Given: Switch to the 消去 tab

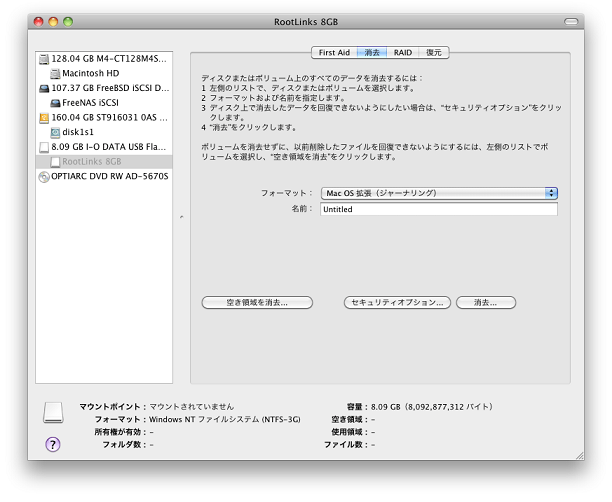Looking at the screenshot, I should click(372, 53).
